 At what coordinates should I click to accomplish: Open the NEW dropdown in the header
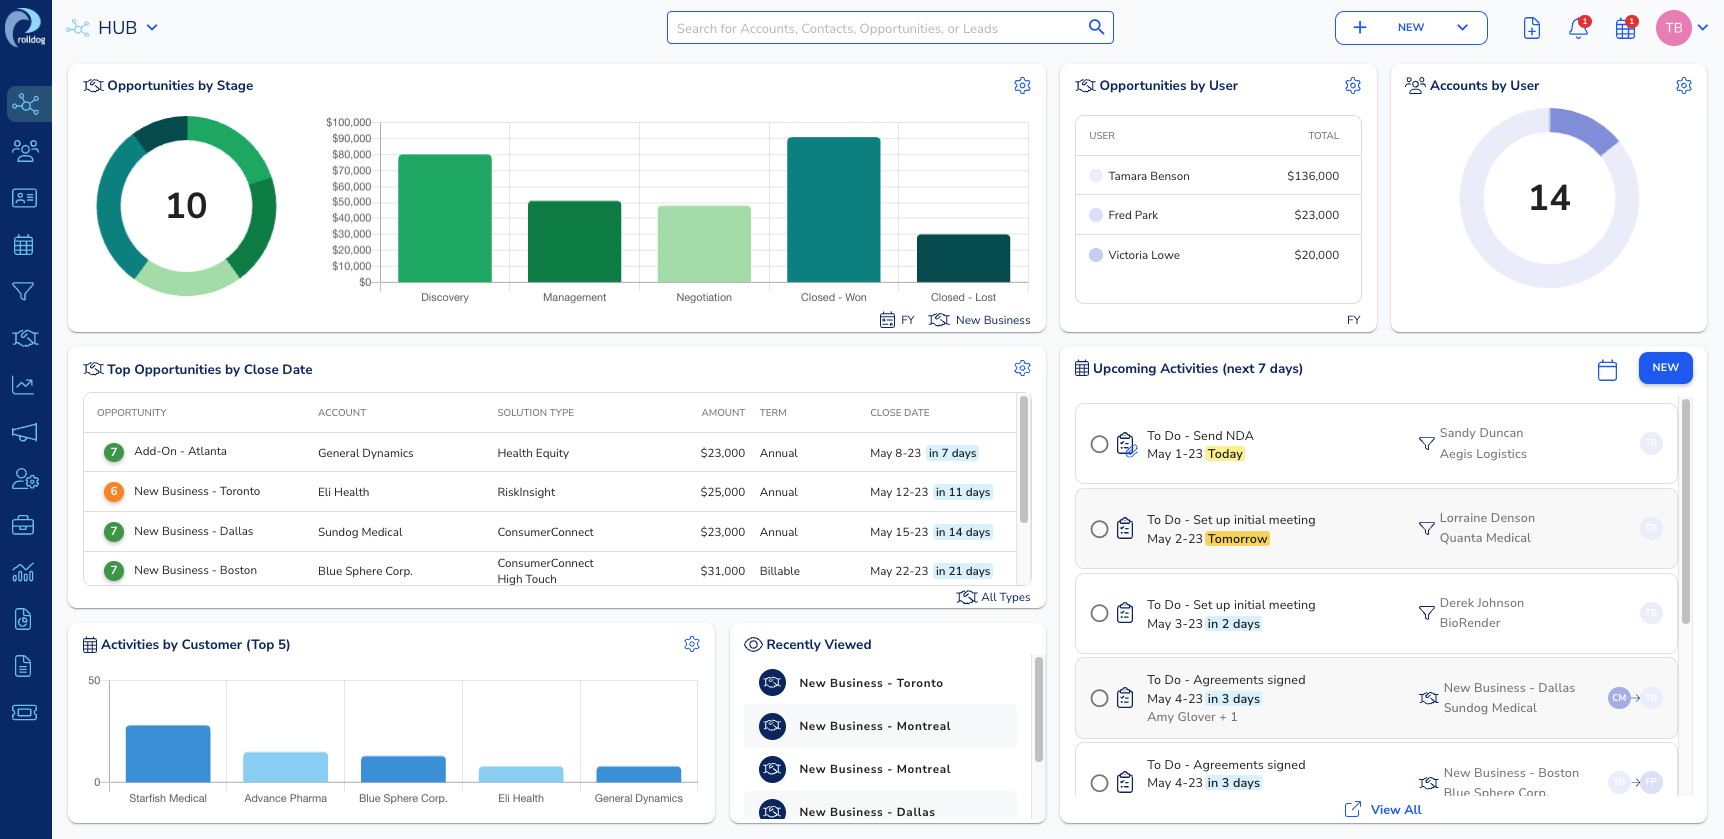click(x=1461, y=28)
